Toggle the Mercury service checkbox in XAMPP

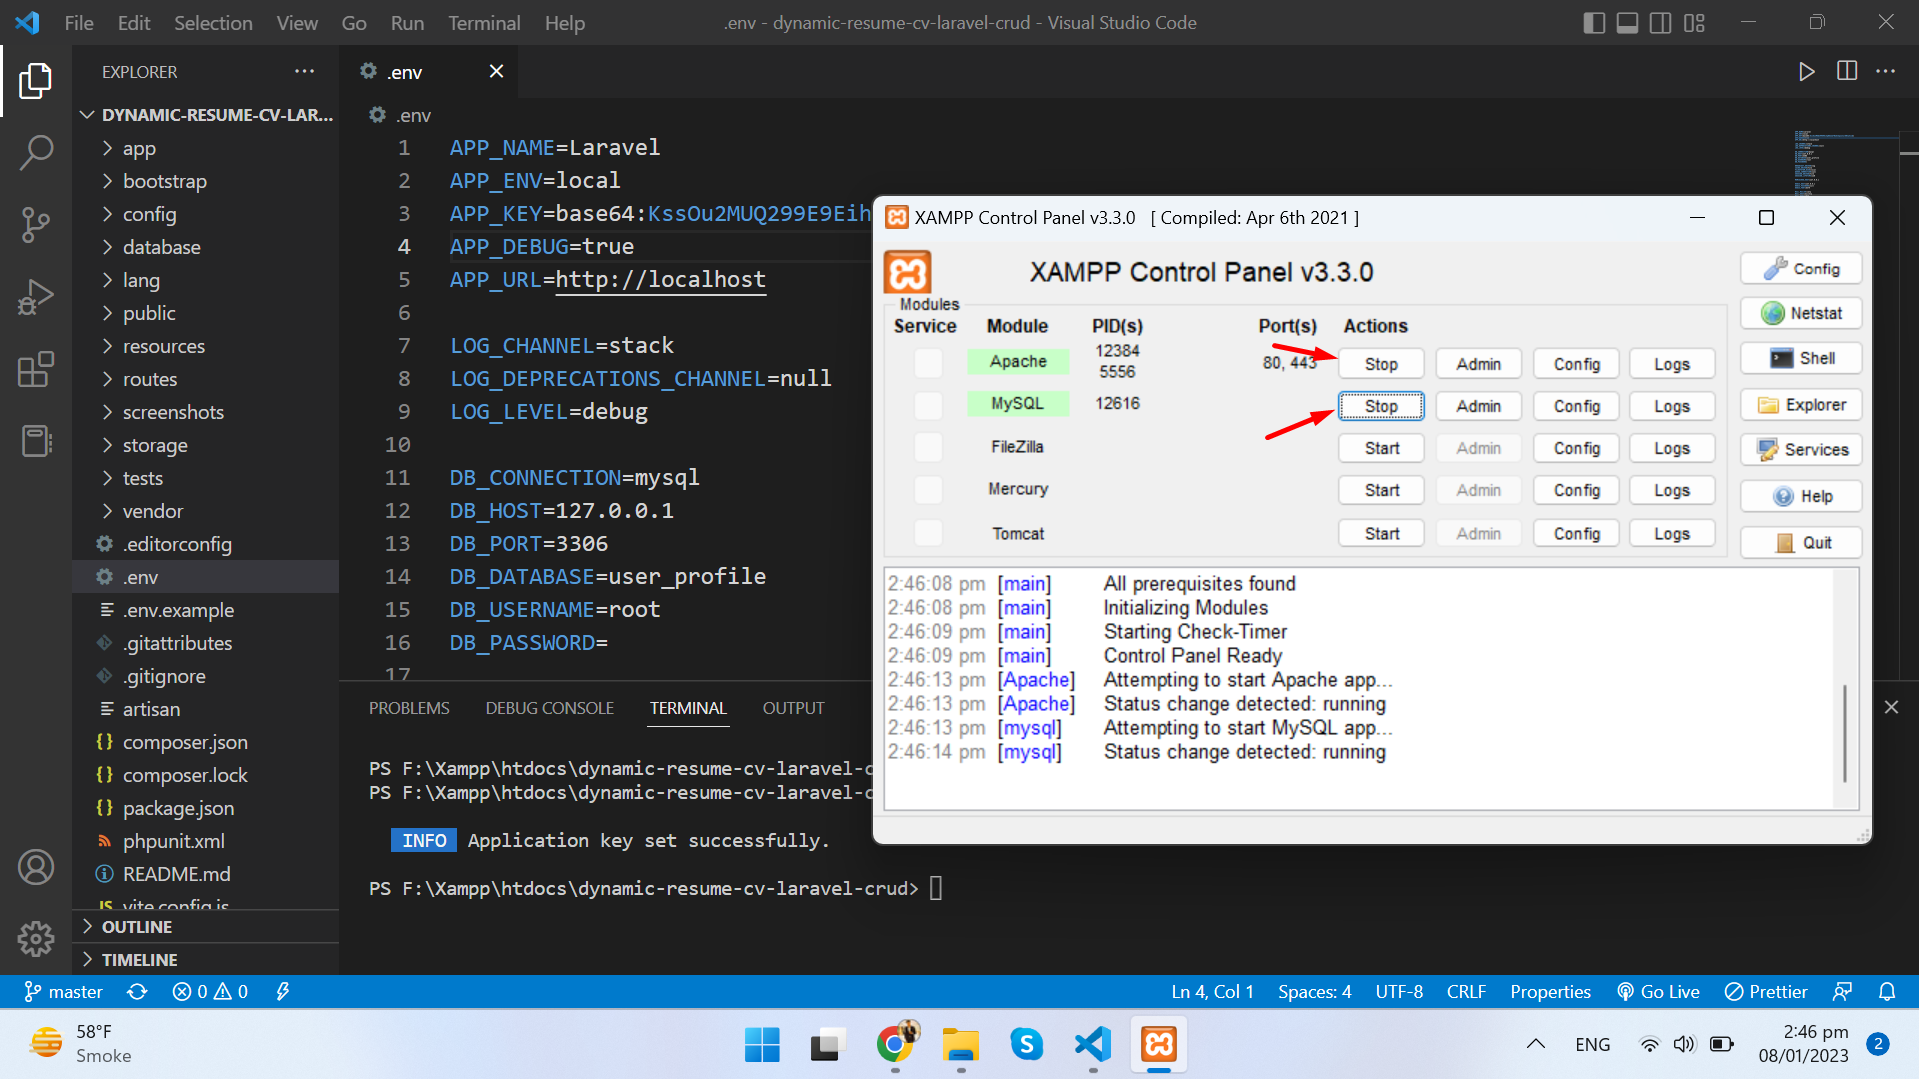928,489
